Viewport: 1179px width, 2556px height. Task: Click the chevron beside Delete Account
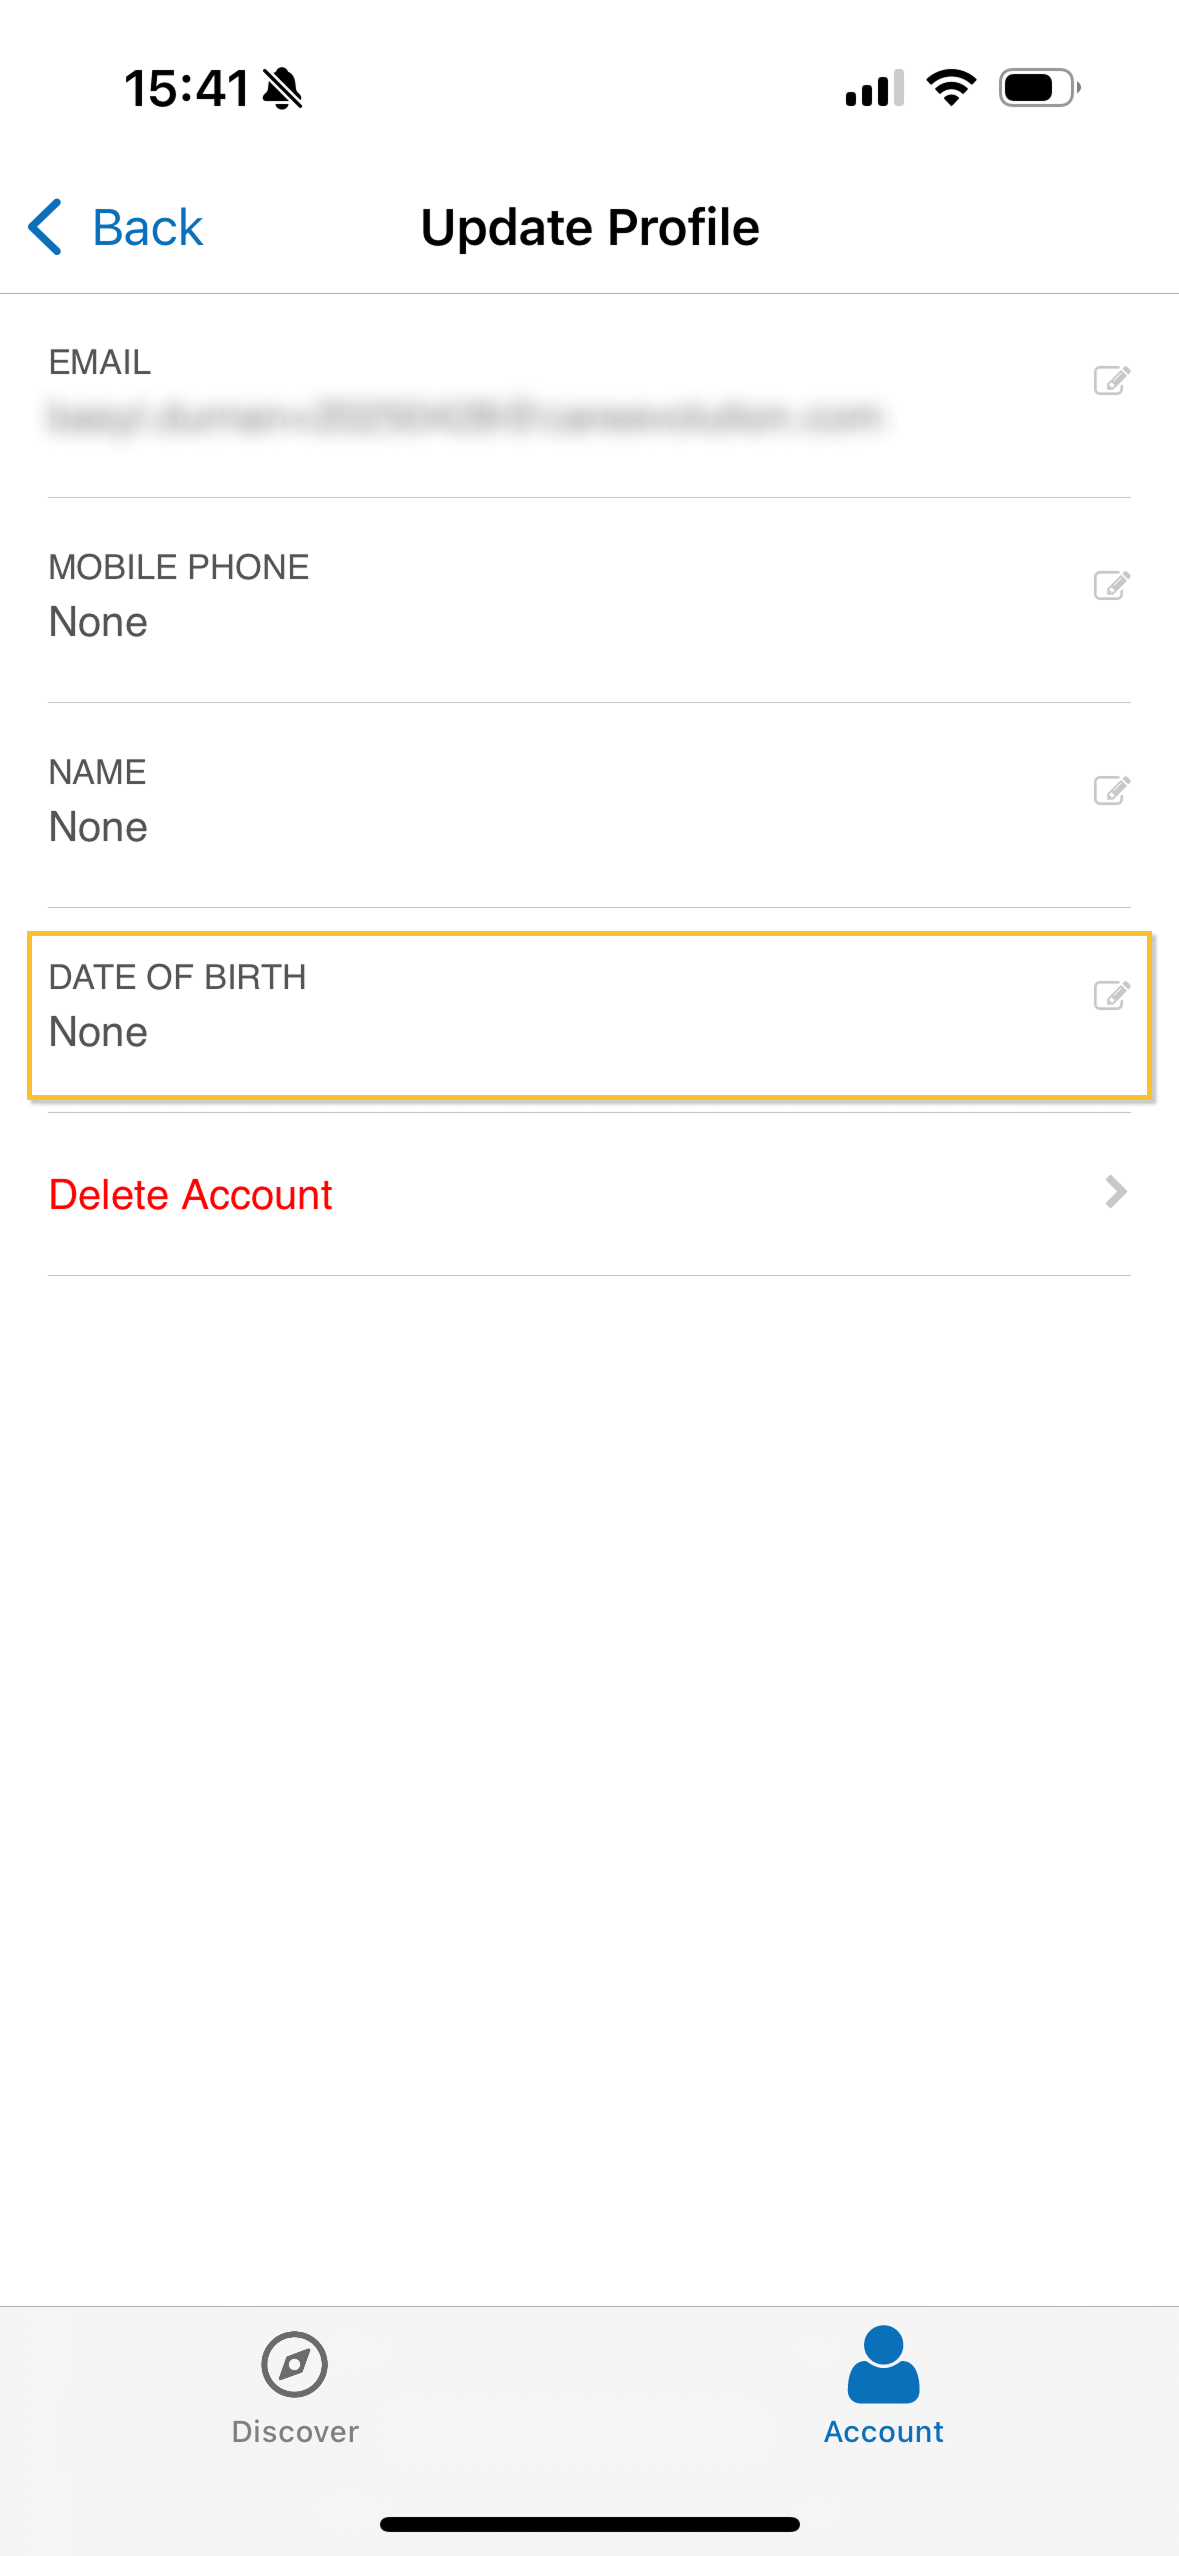click(x=1115, y=1192)
